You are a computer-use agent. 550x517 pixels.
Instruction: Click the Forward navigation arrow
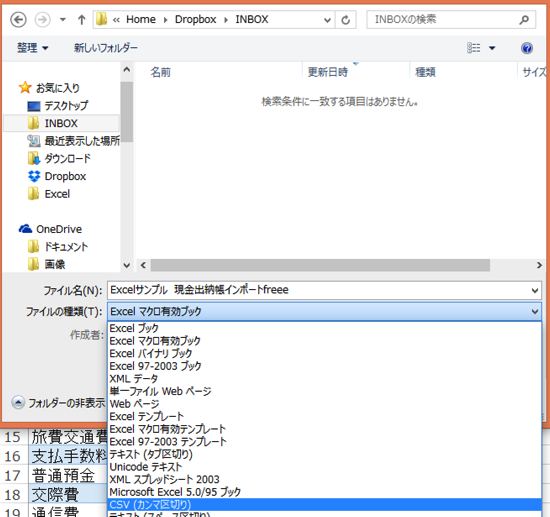(x=42, y=19)
